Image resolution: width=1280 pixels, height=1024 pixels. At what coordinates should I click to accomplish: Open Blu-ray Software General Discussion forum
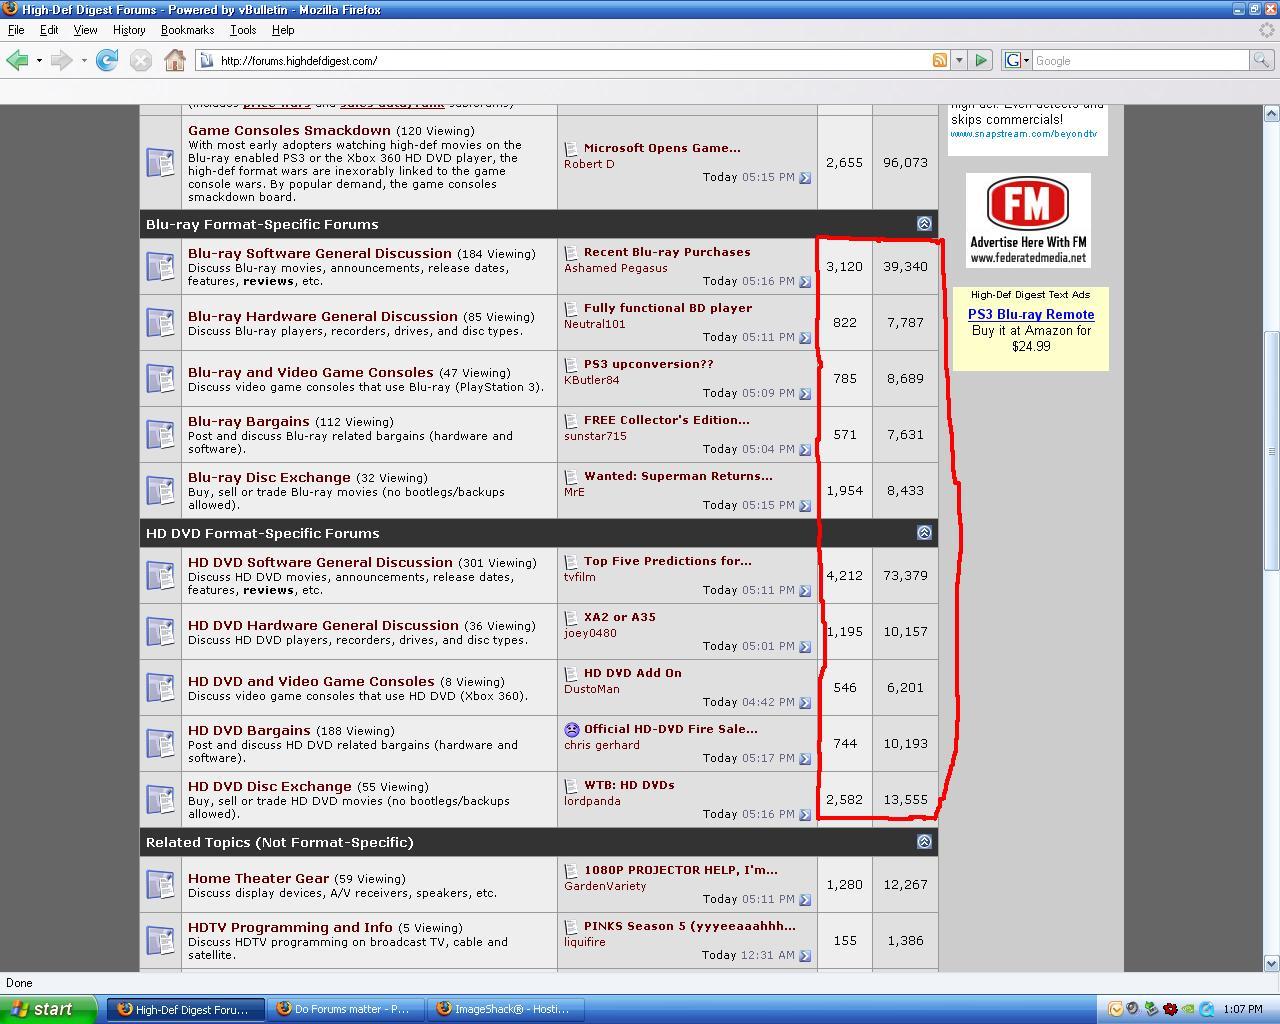tap(320, 253)
